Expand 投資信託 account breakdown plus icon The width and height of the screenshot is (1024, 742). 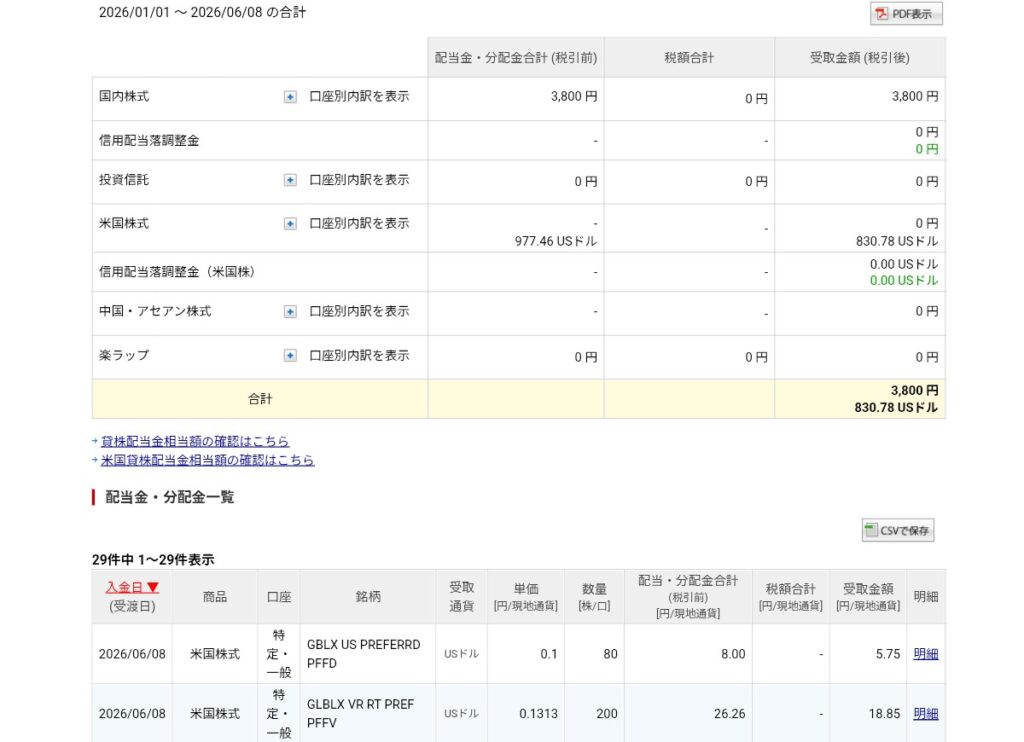290,180
